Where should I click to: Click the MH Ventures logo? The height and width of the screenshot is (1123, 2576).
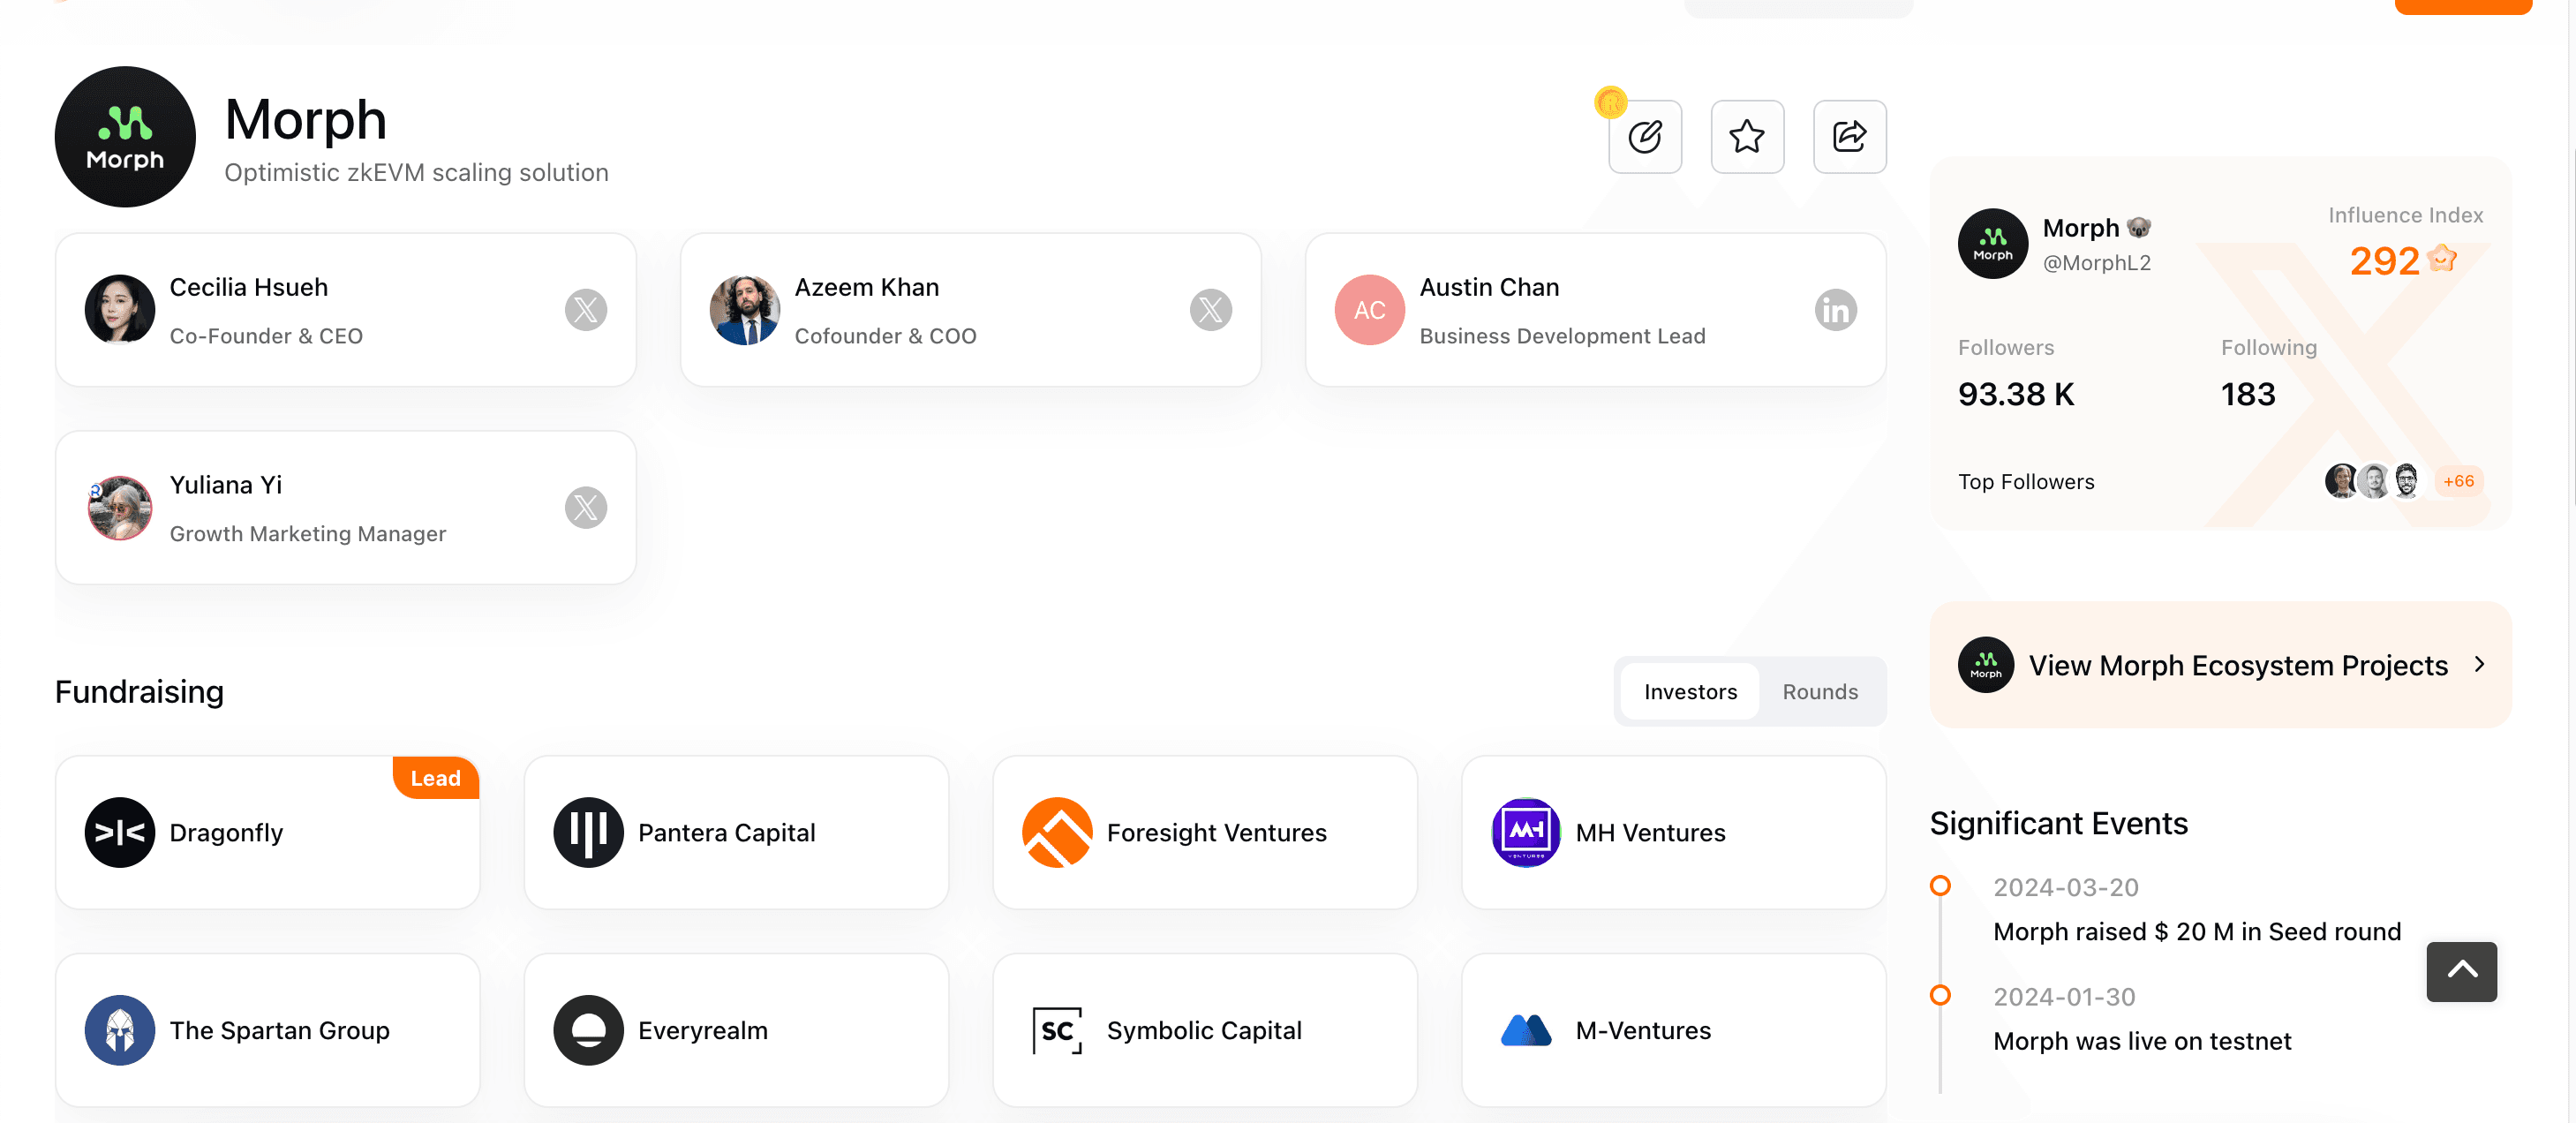tap(1526, 833)
